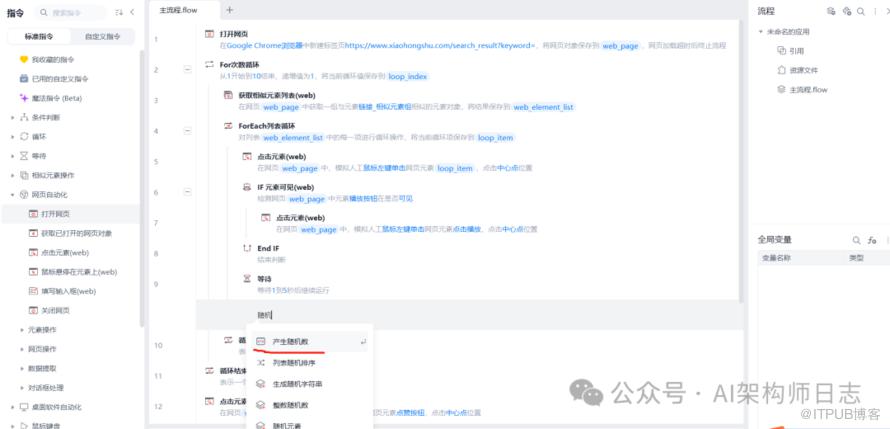Image resolution: width=890 pixels, height=429 pixels.
Task: Collapse the 网页自动化 category
Action: pyautogui.click(x=12, y=195)
